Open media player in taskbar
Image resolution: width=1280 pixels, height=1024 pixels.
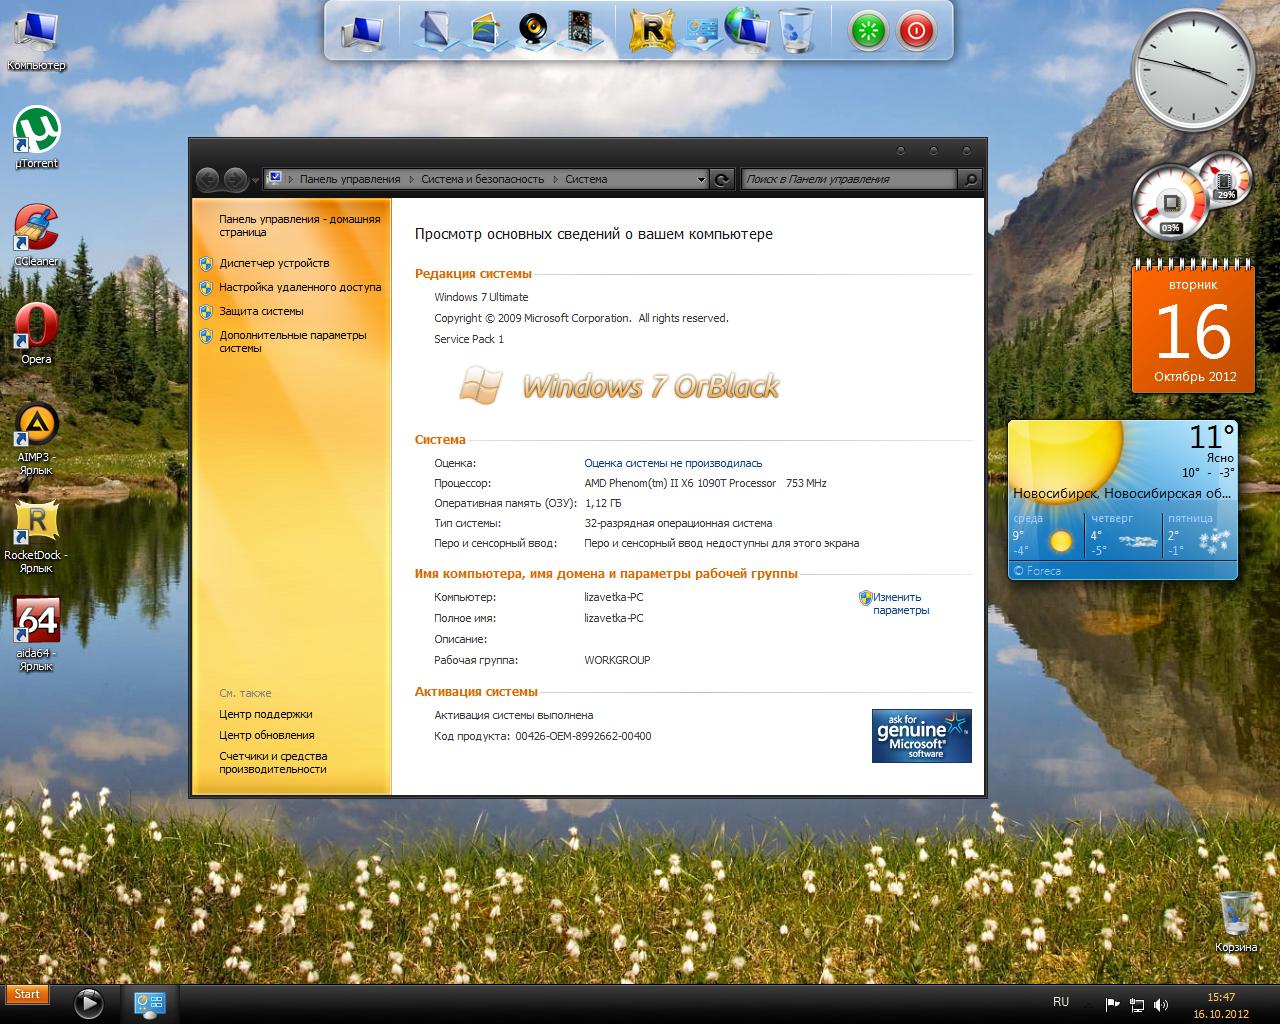89,1003
